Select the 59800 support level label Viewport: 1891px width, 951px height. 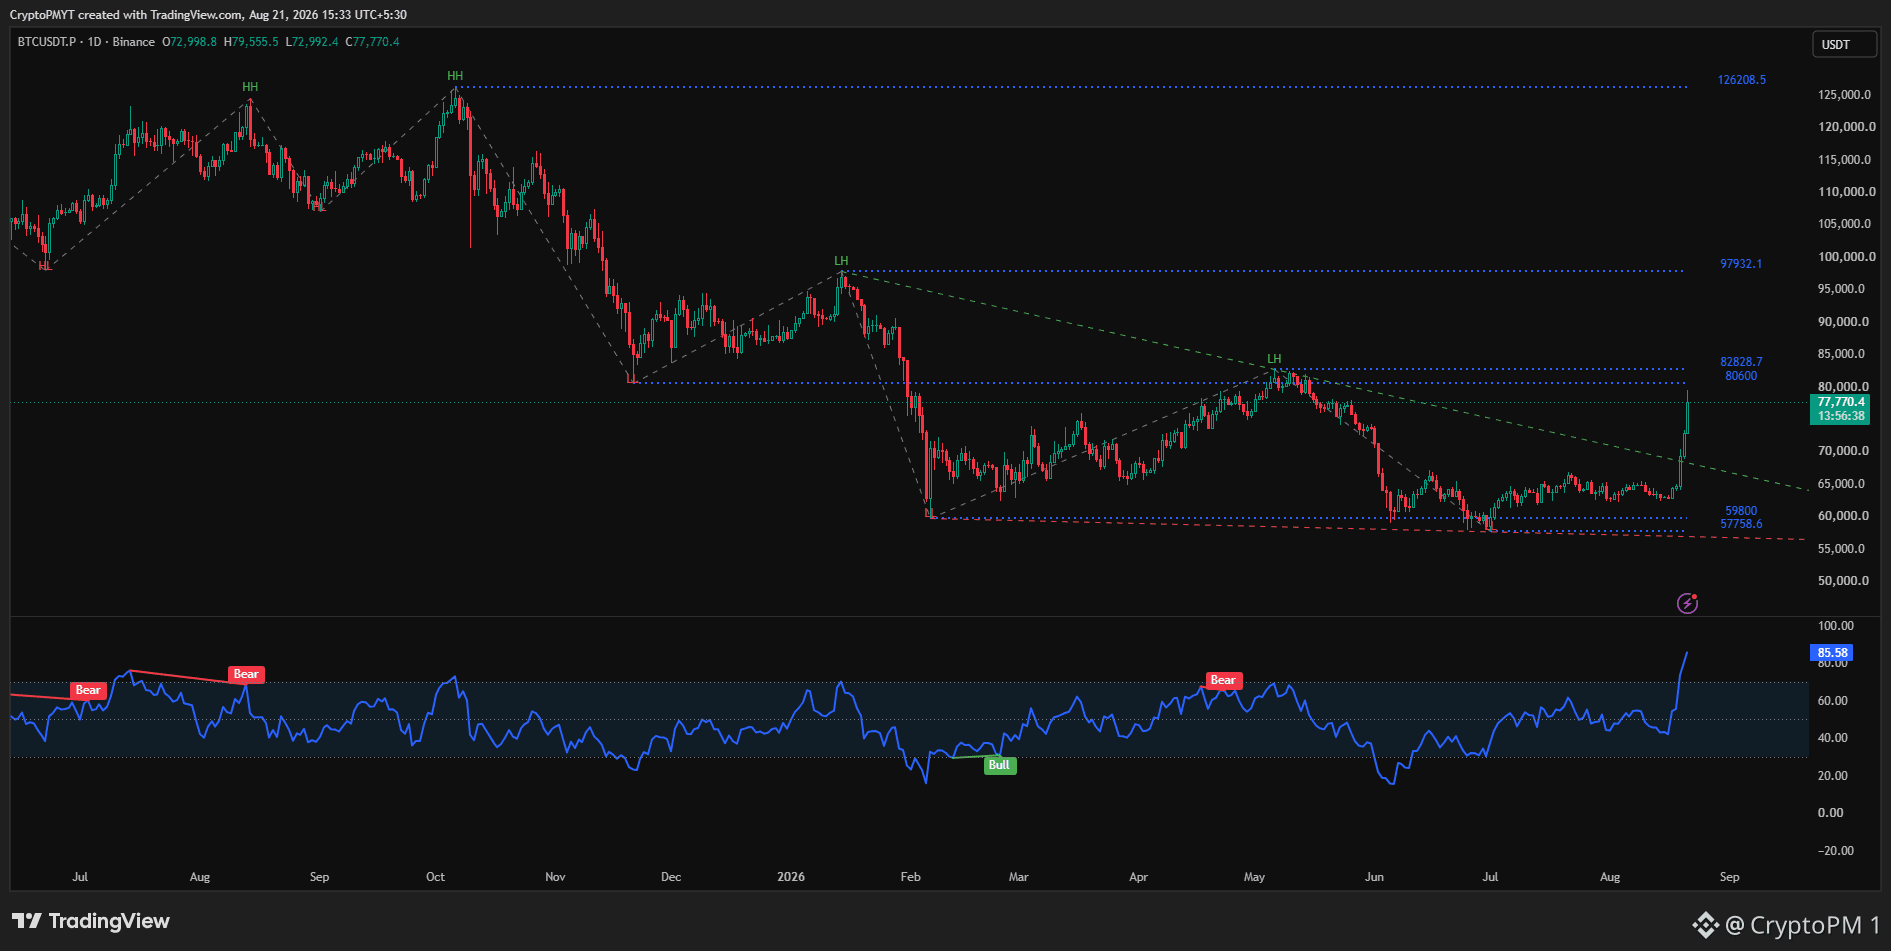point(1741,511)
